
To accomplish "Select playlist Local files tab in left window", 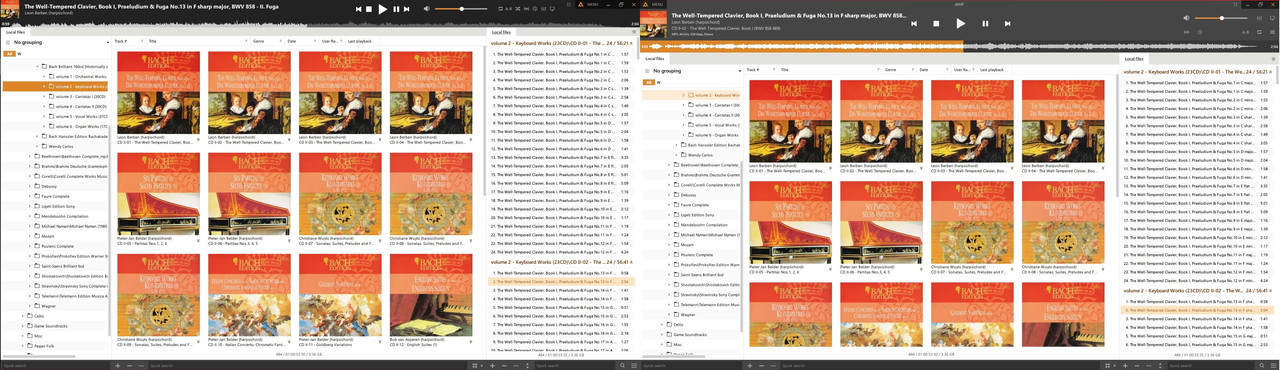I will click(x=501, y=32).
